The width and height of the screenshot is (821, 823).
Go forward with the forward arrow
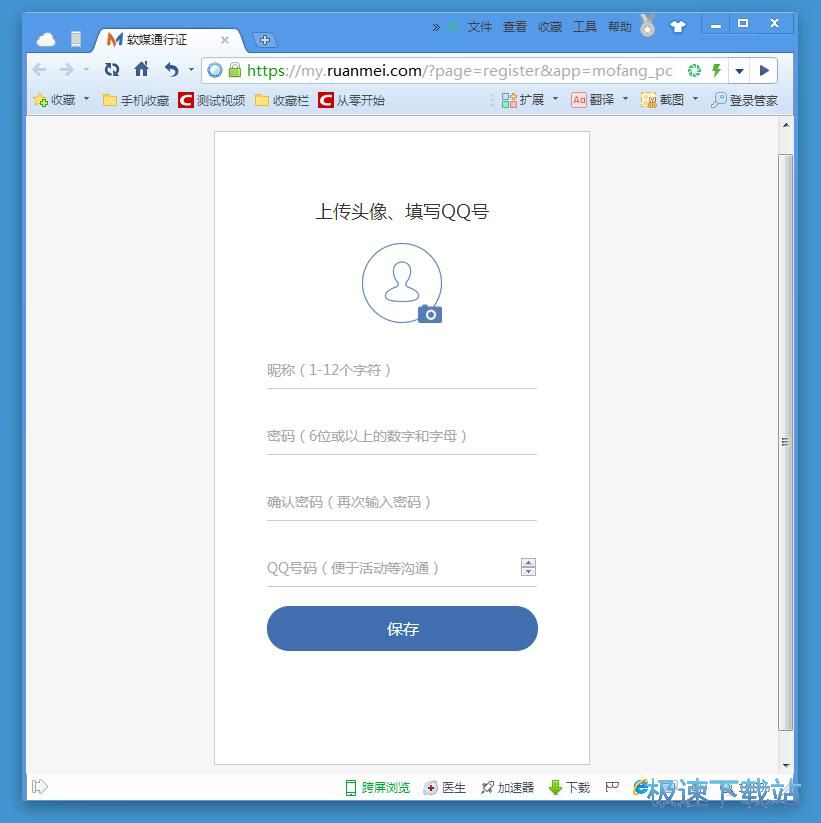tap(67, 69)
